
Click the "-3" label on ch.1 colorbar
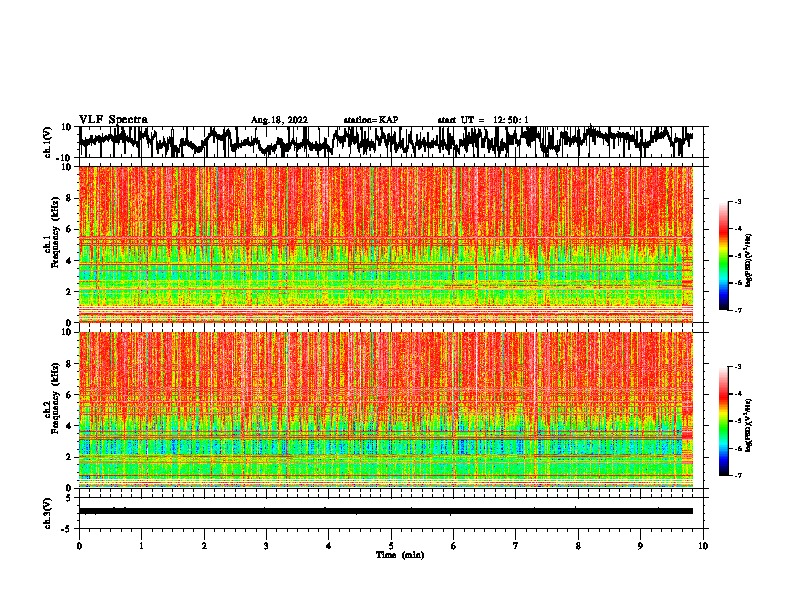737,201
